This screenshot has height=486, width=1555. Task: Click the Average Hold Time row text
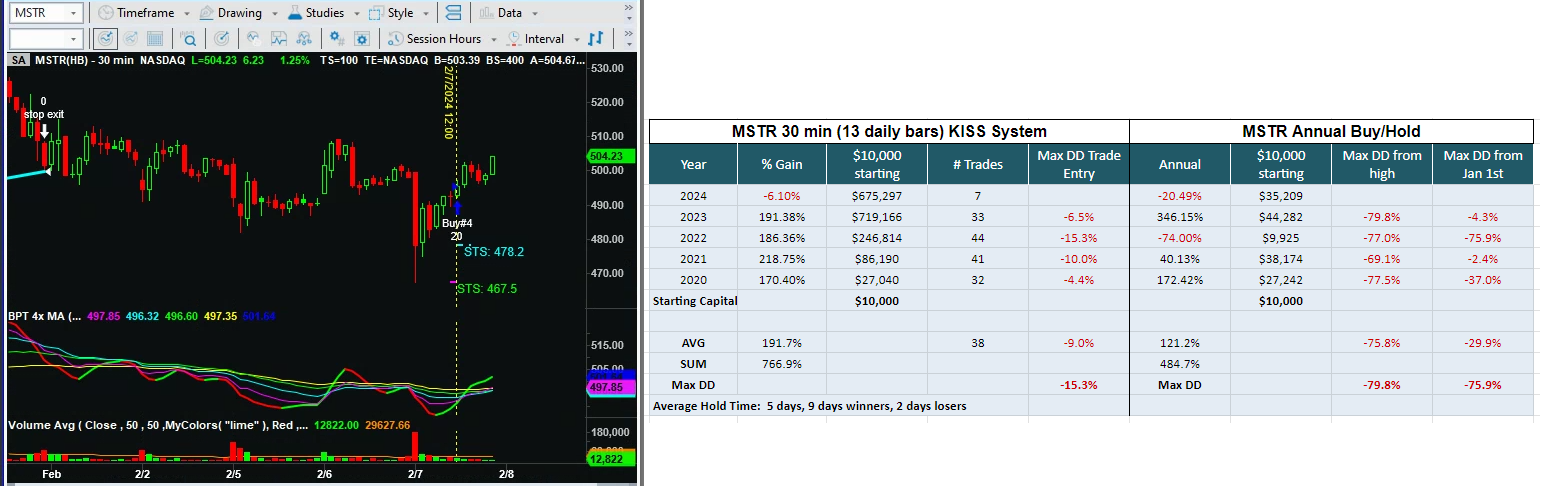809,406
